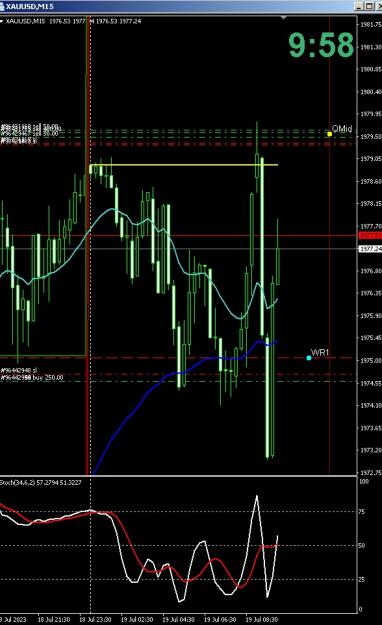Image resolution: width=382 pixels, height=625 pixels.
Task: Click the QMid text label
Action: click(x=342, y=129)
